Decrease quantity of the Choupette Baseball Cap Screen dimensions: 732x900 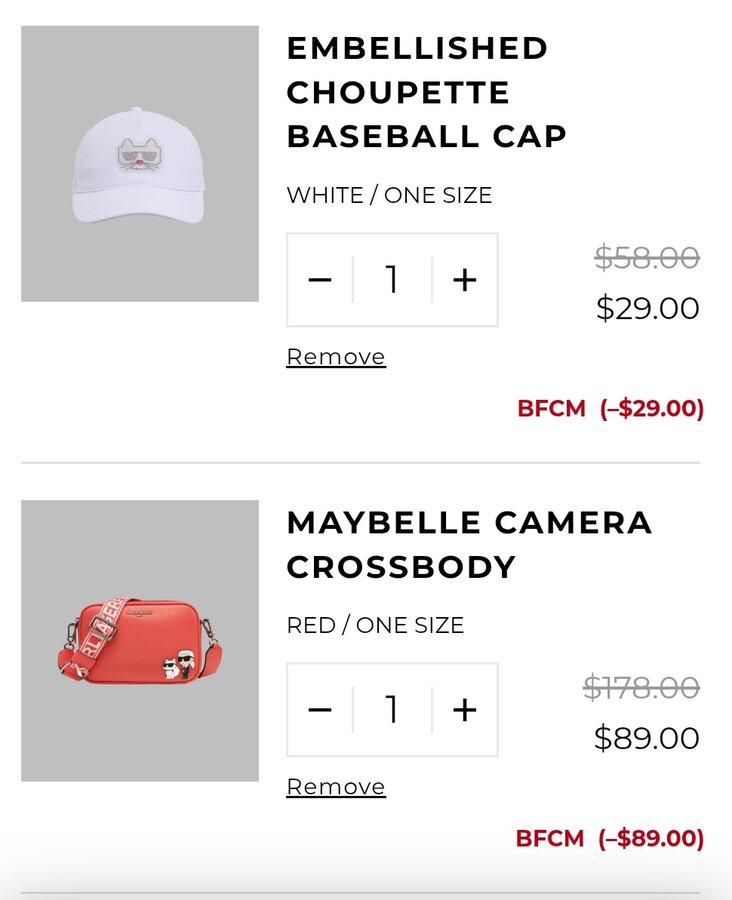(x=320, y=280)
